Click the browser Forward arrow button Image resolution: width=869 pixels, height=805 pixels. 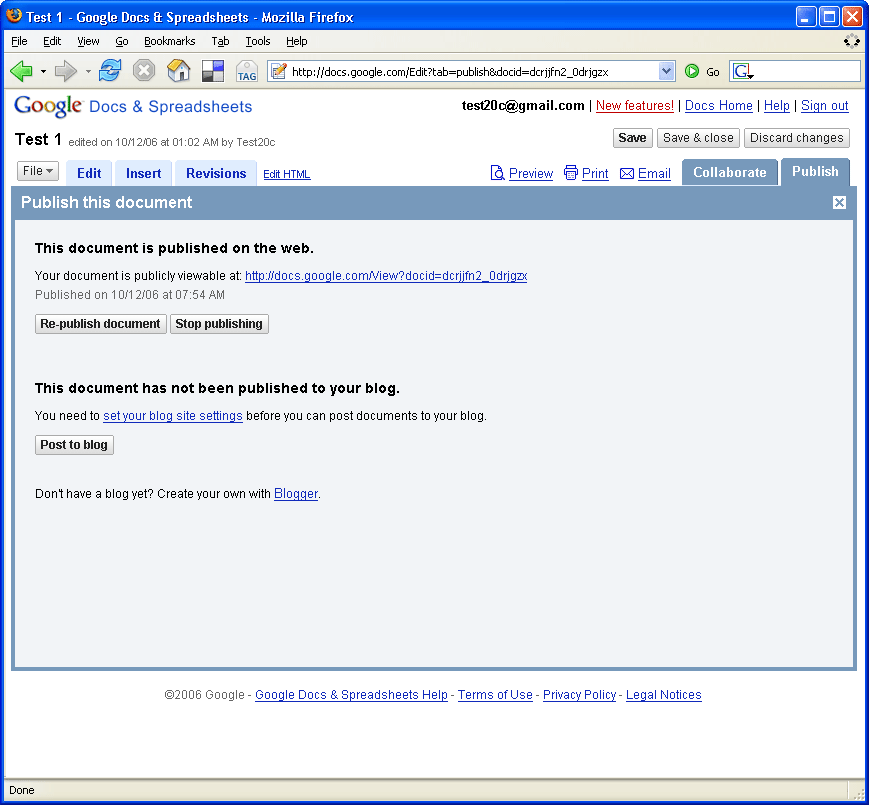pos(65,71)
